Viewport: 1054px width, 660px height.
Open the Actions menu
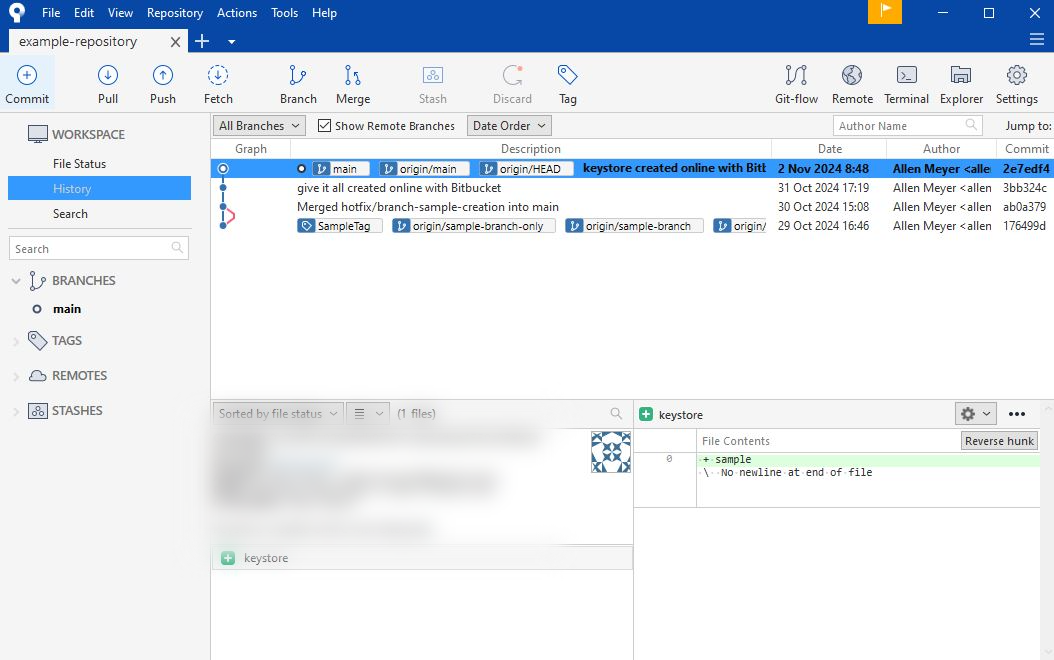[x=236, y=13]
